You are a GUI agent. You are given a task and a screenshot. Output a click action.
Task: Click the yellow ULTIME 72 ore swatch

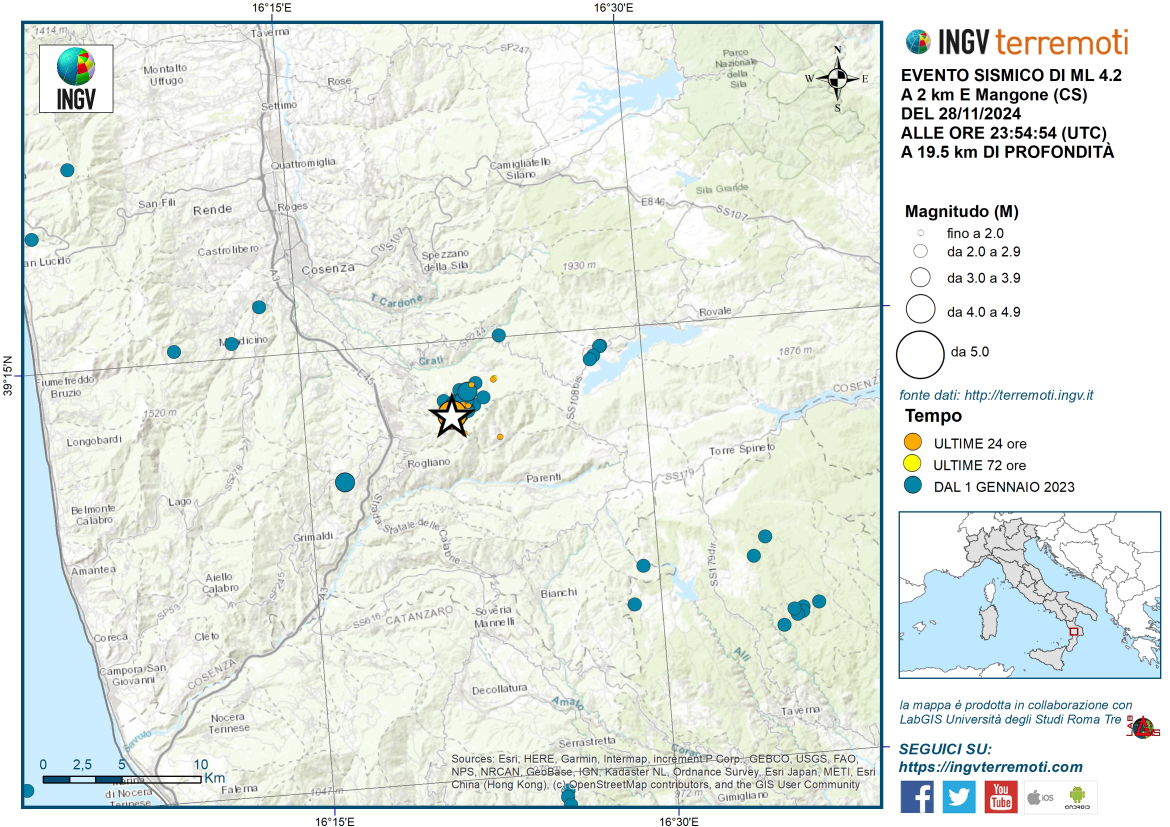tap(911, 465)
